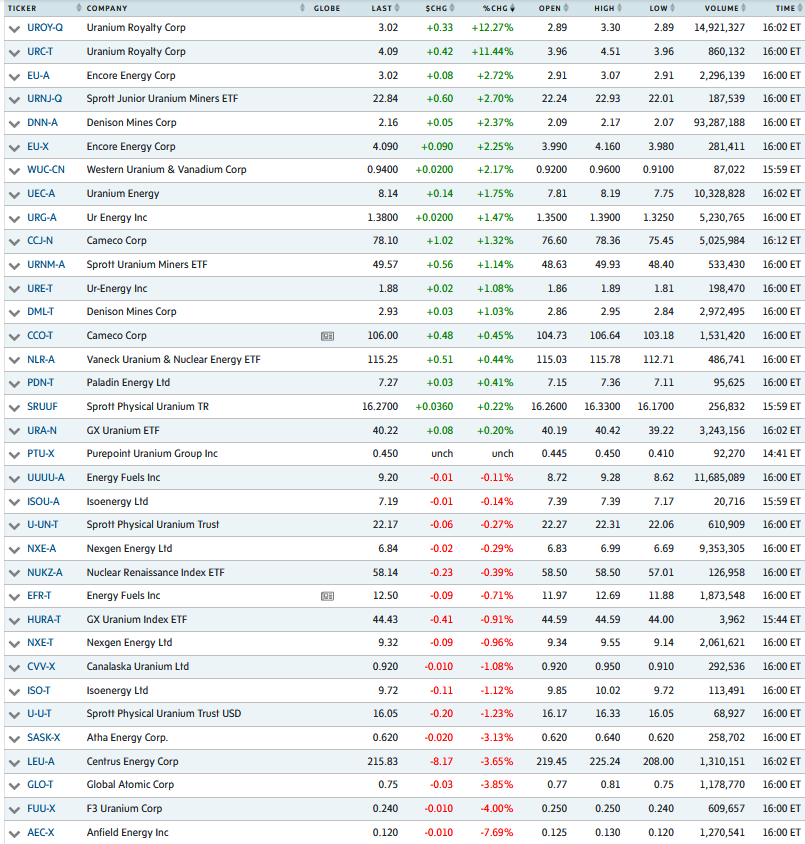
Task: Select 'Centrus Energy Corp' company name
Action: [x=132, y=761]
